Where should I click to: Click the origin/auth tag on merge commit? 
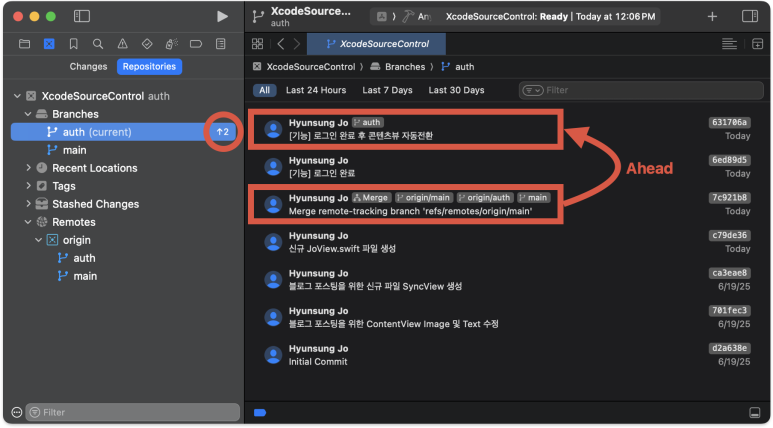485,198
